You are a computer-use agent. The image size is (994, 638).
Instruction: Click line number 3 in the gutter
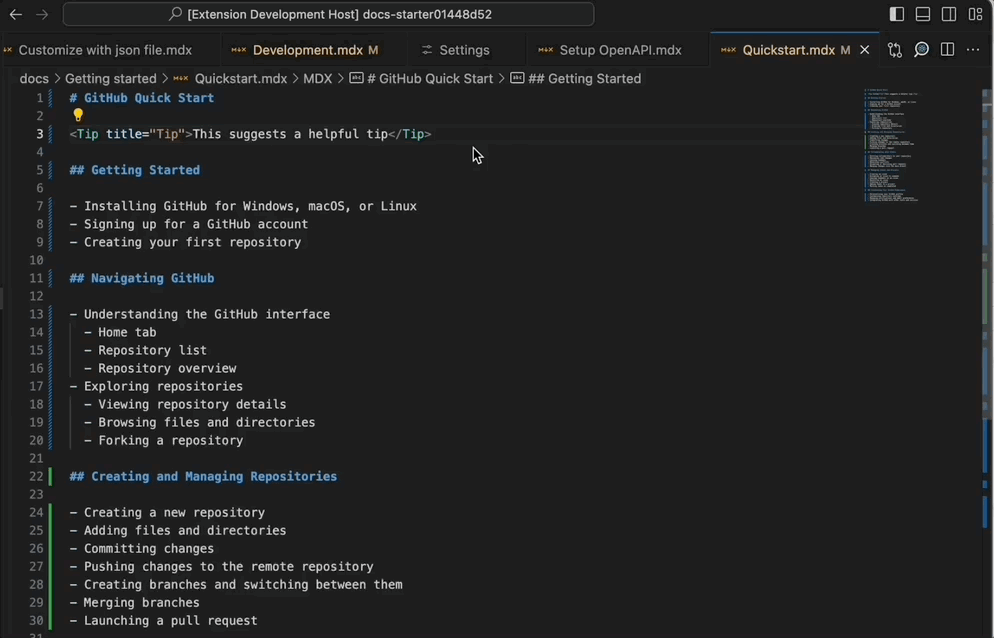(39, 134)
